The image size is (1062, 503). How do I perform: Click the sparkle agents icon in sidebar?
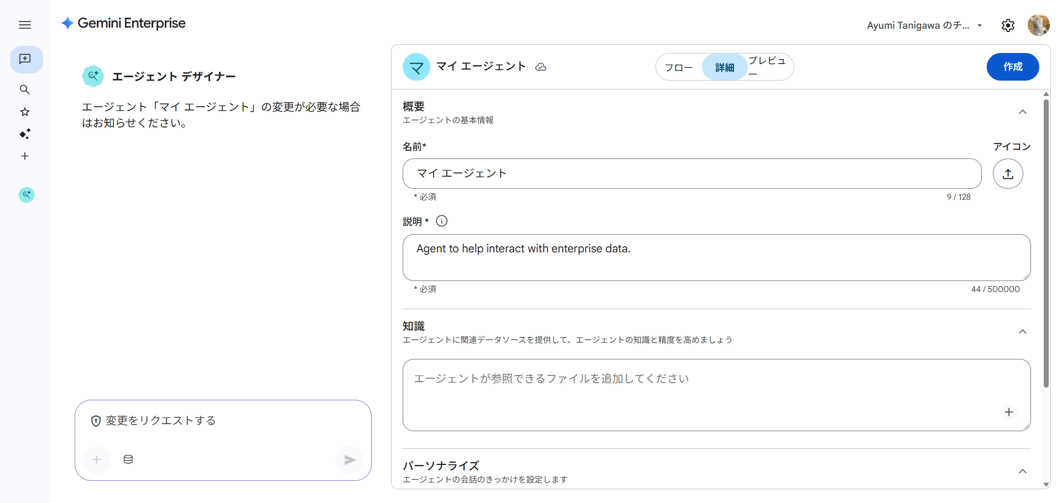[x=25, y=134]
